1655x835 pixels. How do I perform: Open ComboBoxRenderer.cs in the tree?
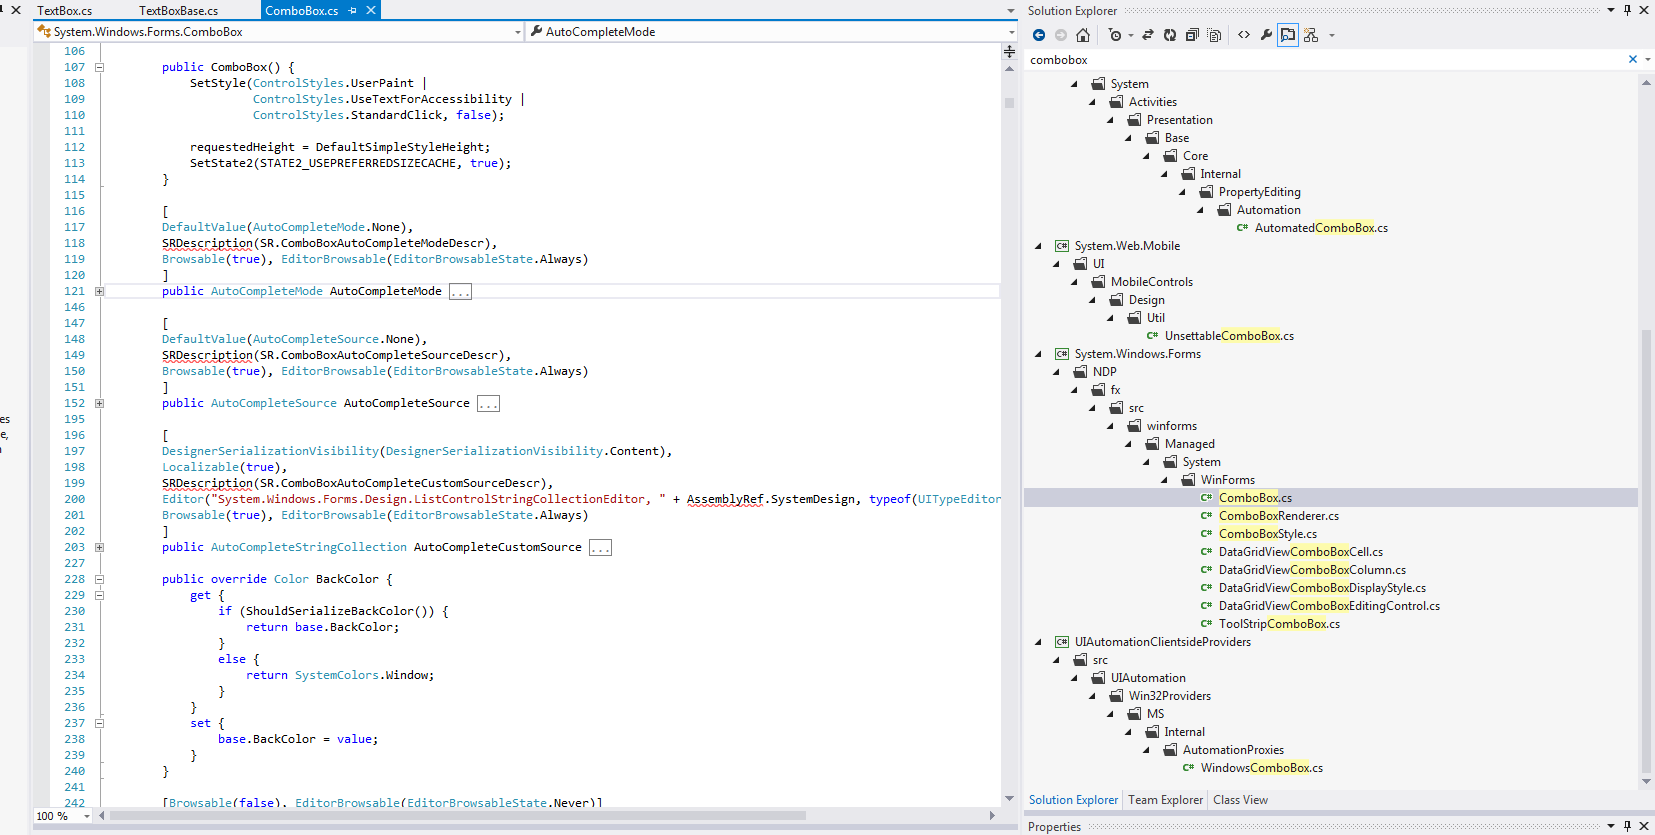point(1278,516)
